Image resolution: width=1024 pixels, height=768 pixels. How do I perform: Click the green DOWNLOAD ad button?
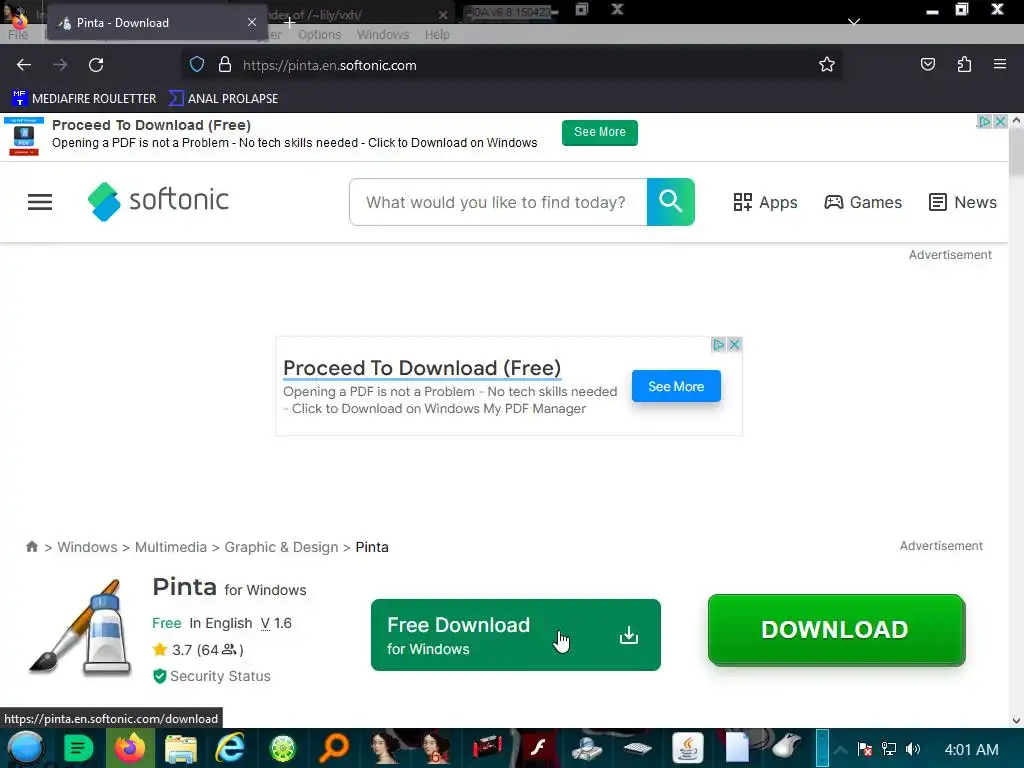click(x=836, y=630)
